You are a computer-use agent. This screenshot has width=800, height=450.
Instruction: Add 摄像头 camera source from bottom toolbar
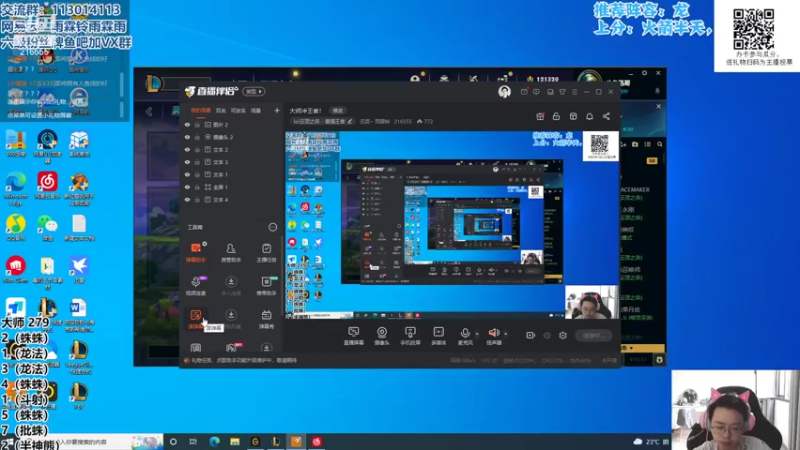click(382, 336)
